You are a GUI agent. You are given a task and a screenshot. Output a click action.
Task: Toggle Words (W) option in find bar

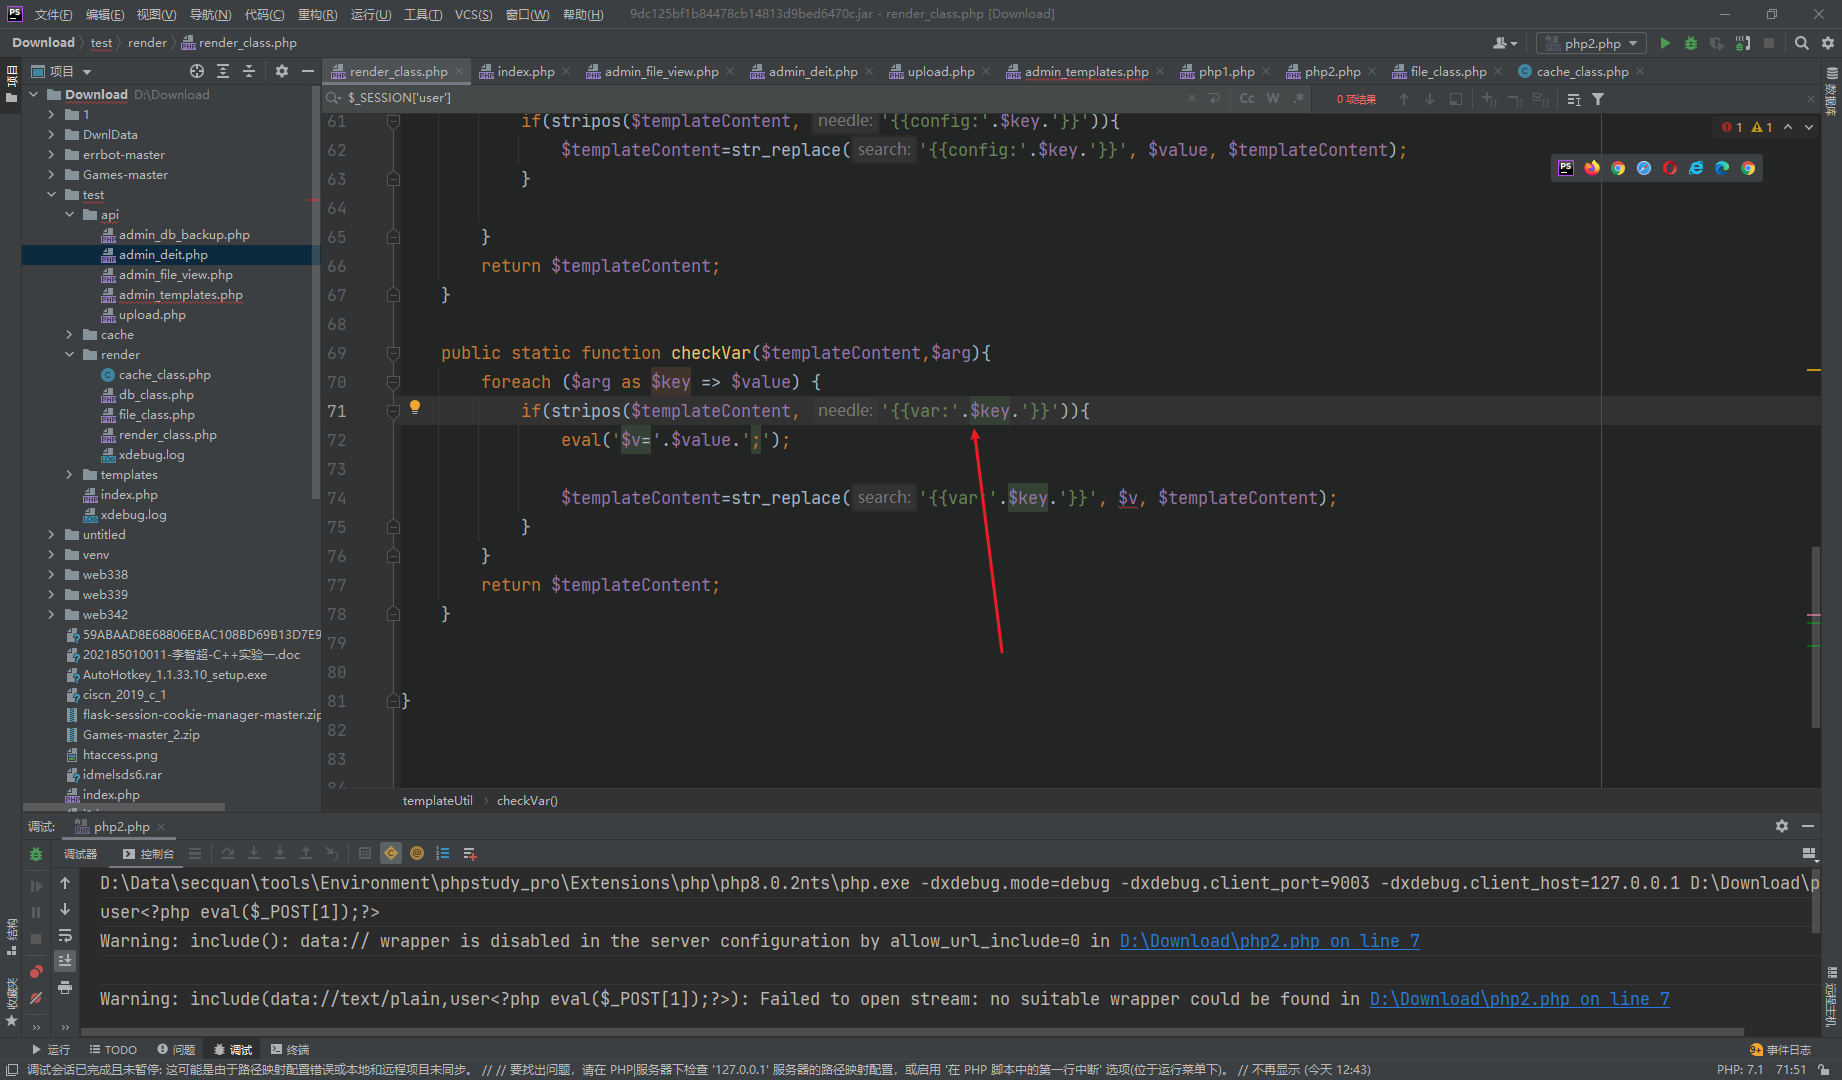pyautogui.click(x=1273, y=98)
